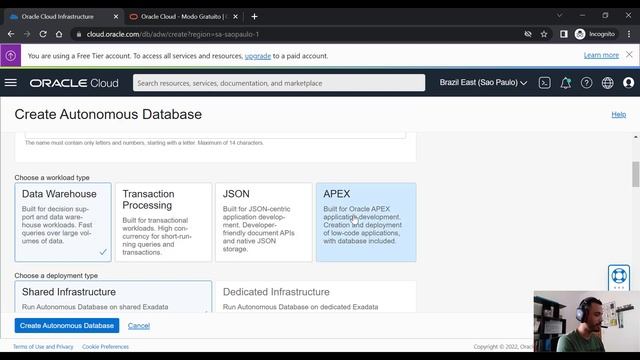Select the JSON workload type
The width and height of the screenshot is (640, 360).
coord(264,222)
